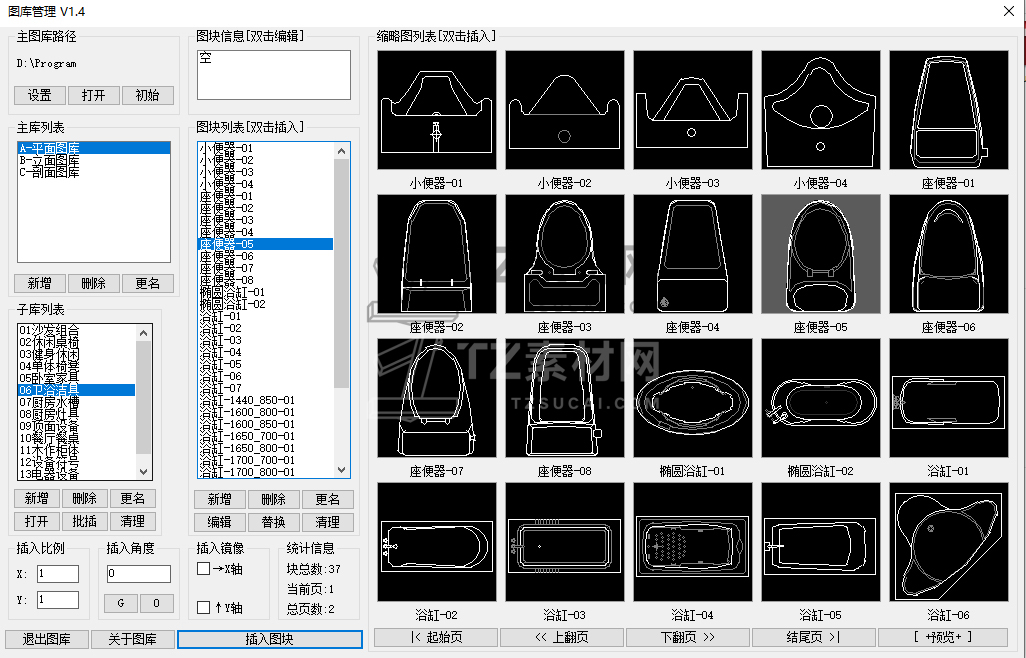Image resolution: width=1026 pixels, height=658 pixels.
Task: Click the +预览+ button
Action: pos(943,637)
